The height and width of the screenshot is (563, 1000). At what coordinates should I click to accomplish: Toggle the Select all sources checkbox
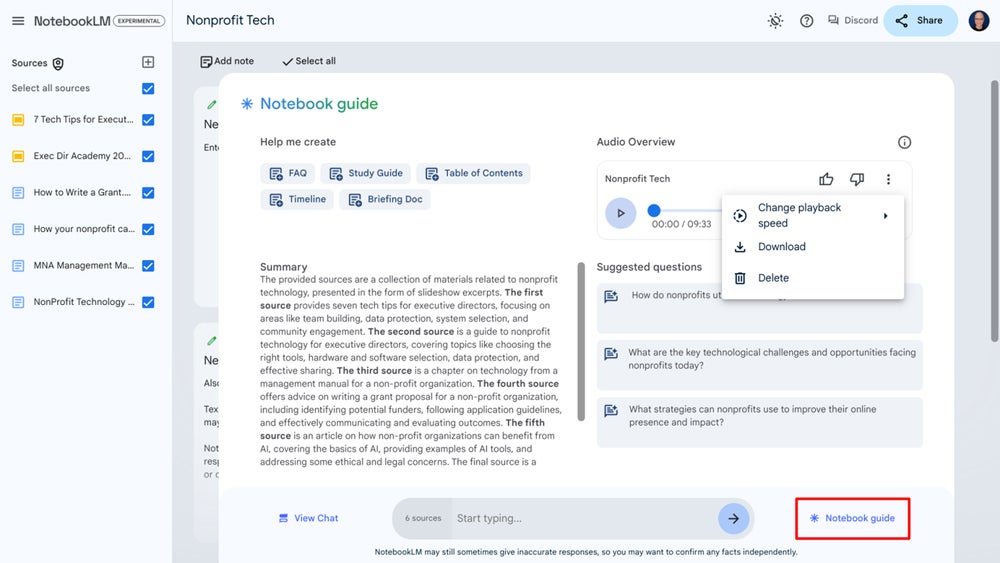(148, 89)
